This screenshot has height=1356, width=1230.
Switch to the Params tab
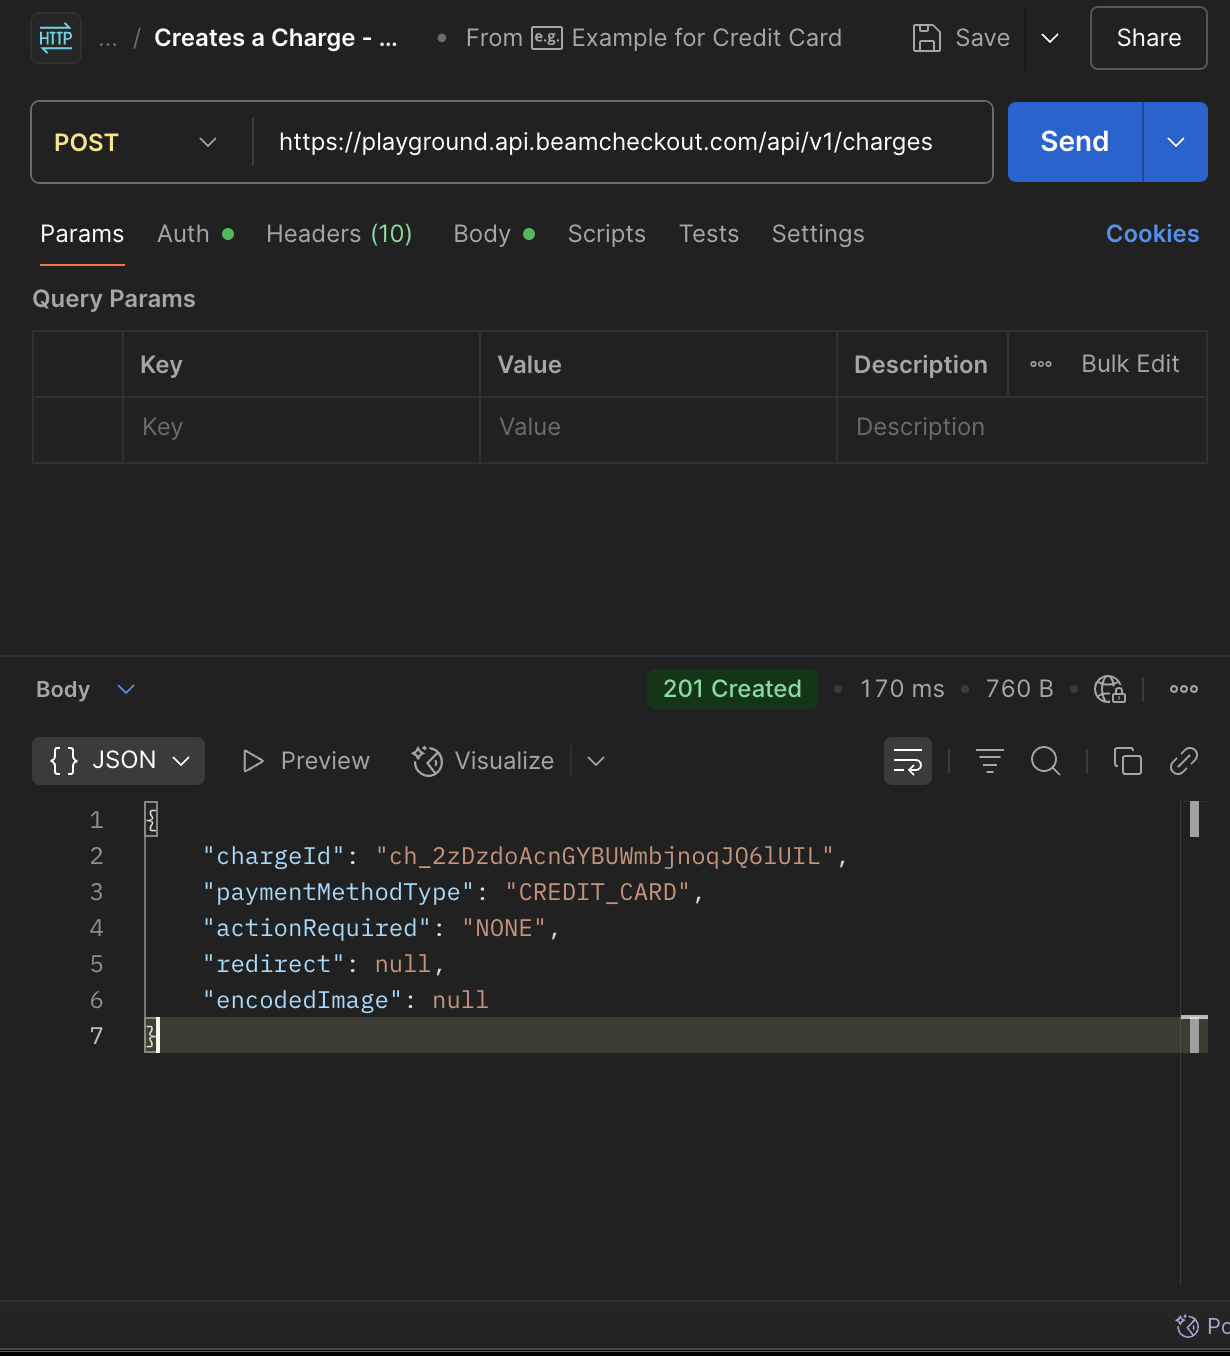pyautogui.click(x=82, y=234)
